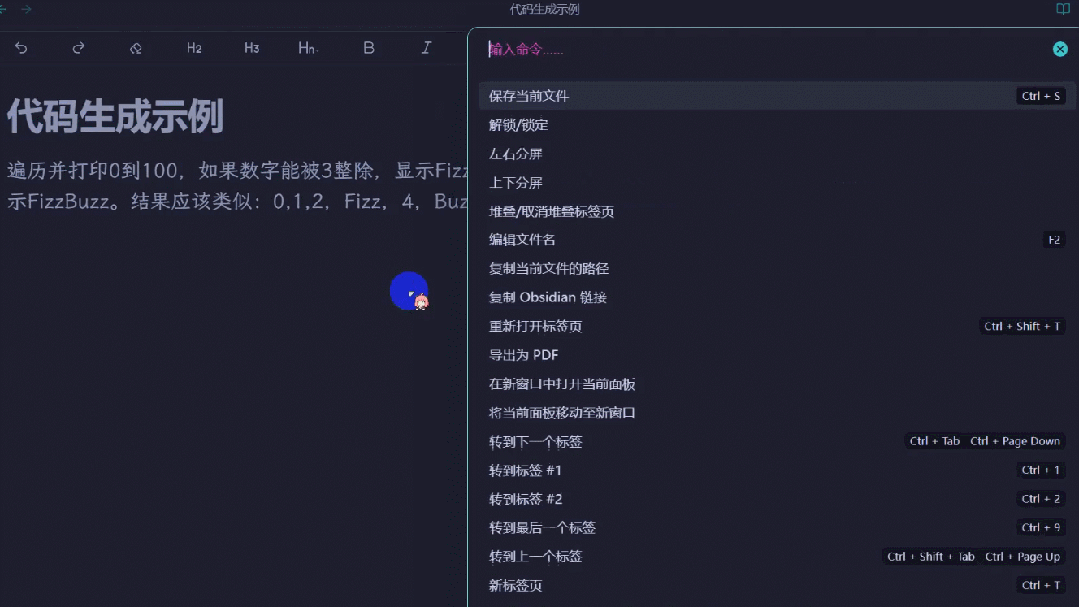Close the command palette

(x=1060, y=49)
